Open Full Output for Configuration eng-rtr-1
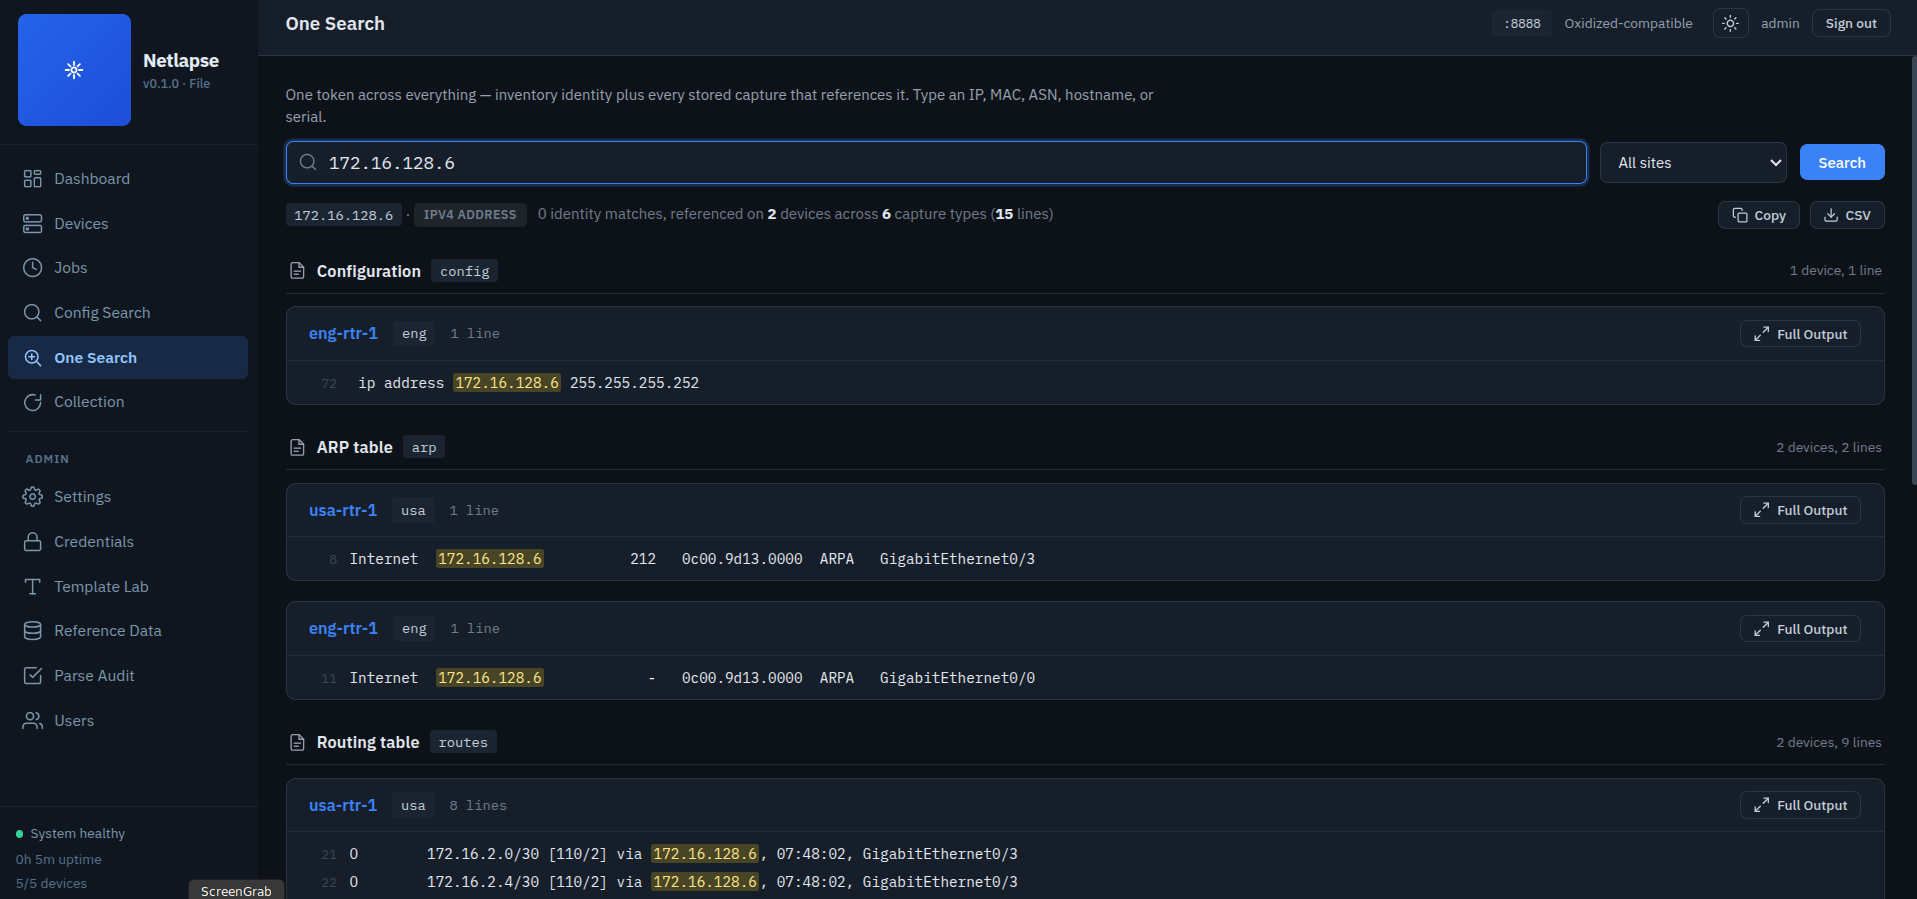Image resolution: width=1917 pixels, height=899 pixels. coord(1800,334)
